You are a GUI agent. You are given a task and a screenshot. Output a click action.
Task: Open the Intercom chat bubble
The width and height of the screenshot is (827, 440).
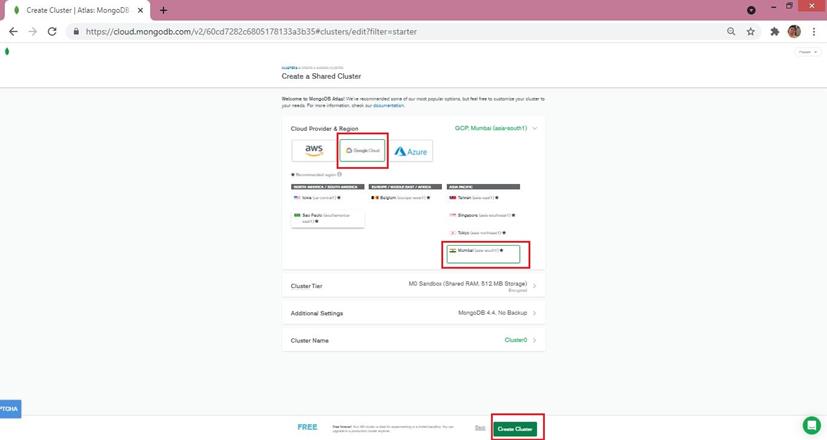point(811,425)
